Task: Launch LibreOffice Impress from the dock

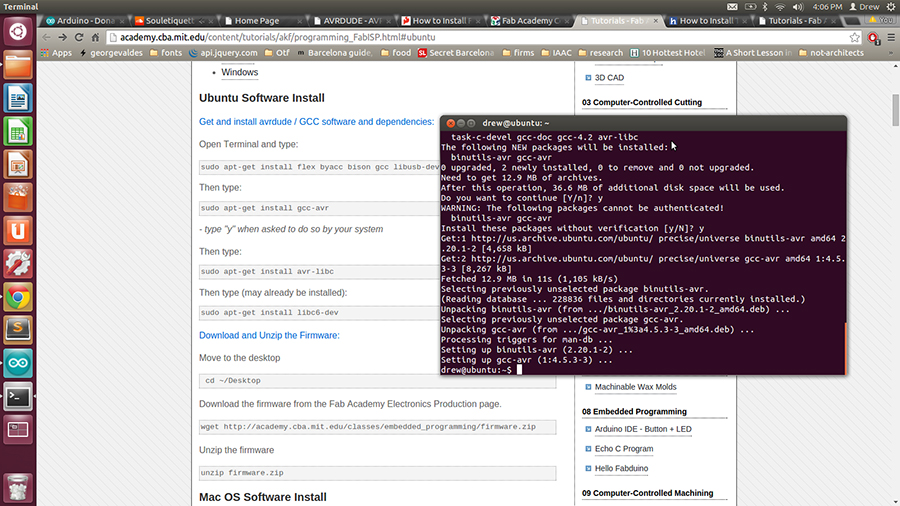Action: pos(18,164)
